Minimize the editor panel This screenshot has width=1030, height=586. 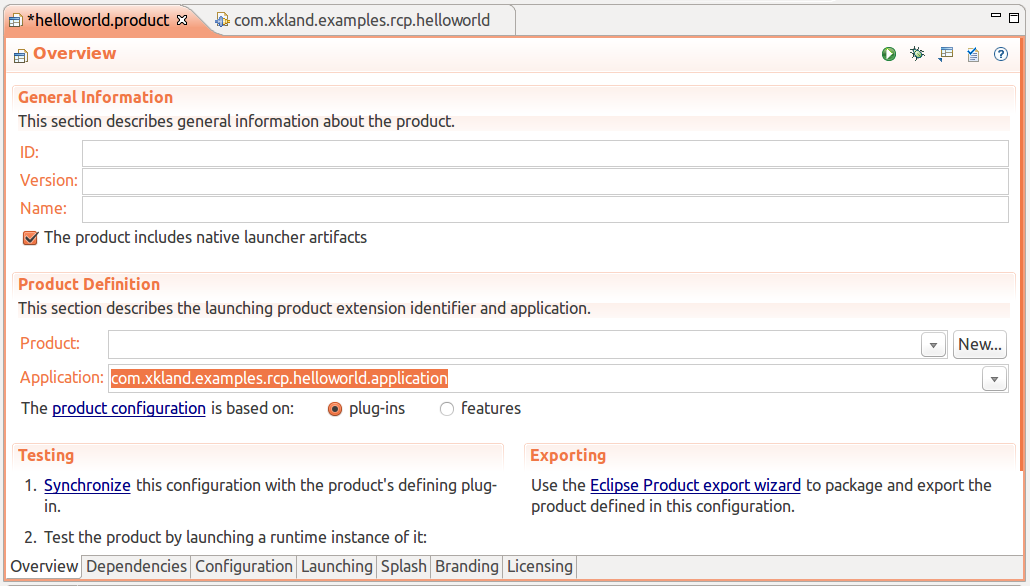click(x=996, y=17)
